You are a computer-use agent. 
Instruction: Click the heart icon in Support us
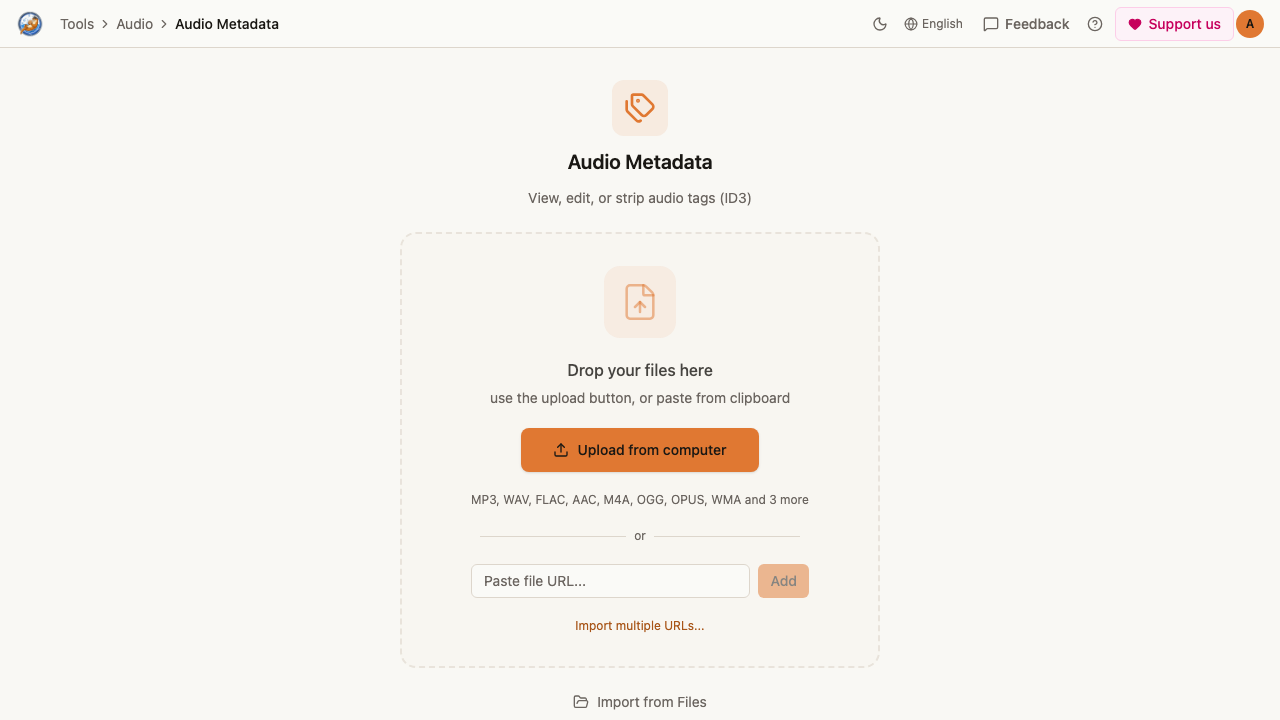tap(1135, 24)
